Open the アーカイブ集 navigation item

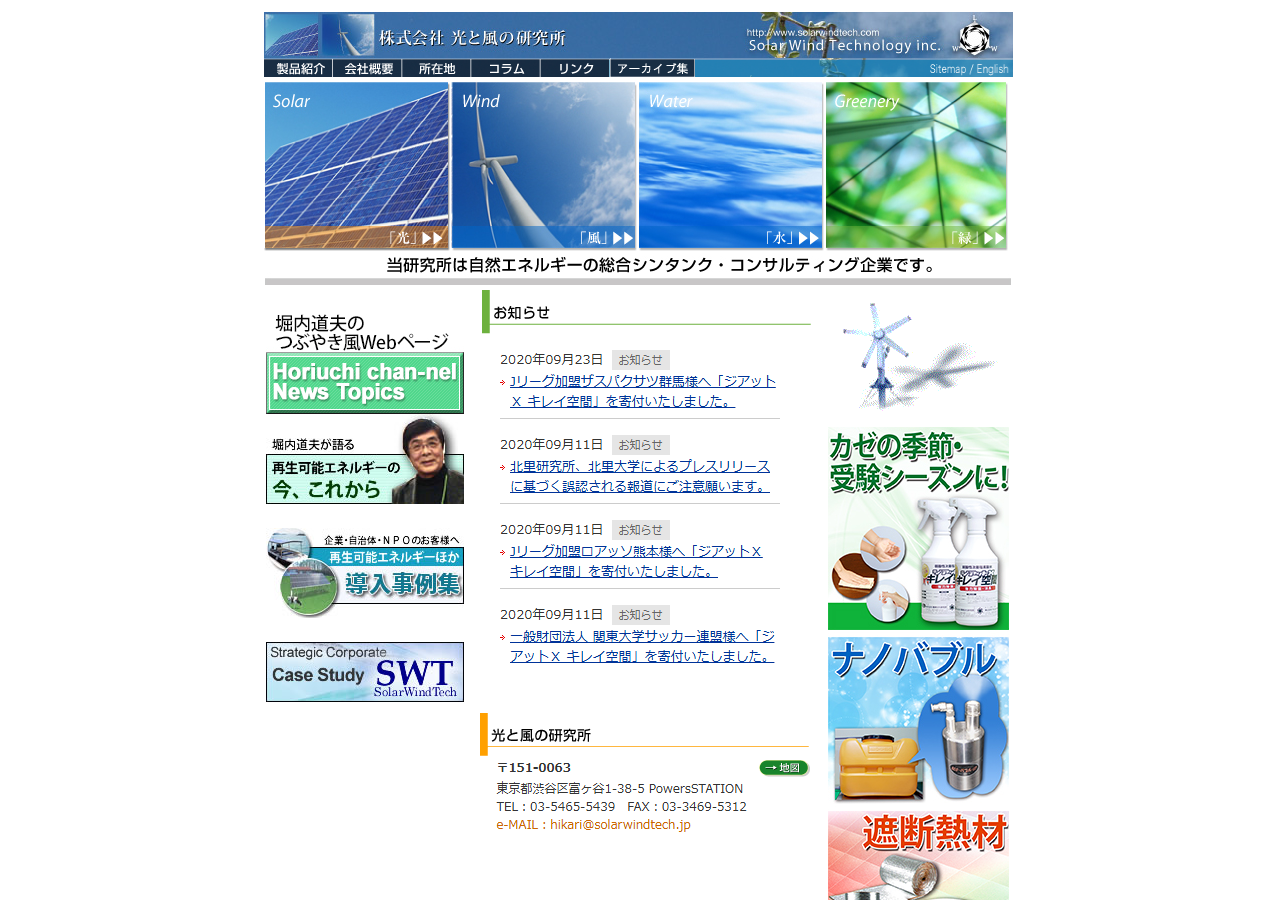point(652,69)
